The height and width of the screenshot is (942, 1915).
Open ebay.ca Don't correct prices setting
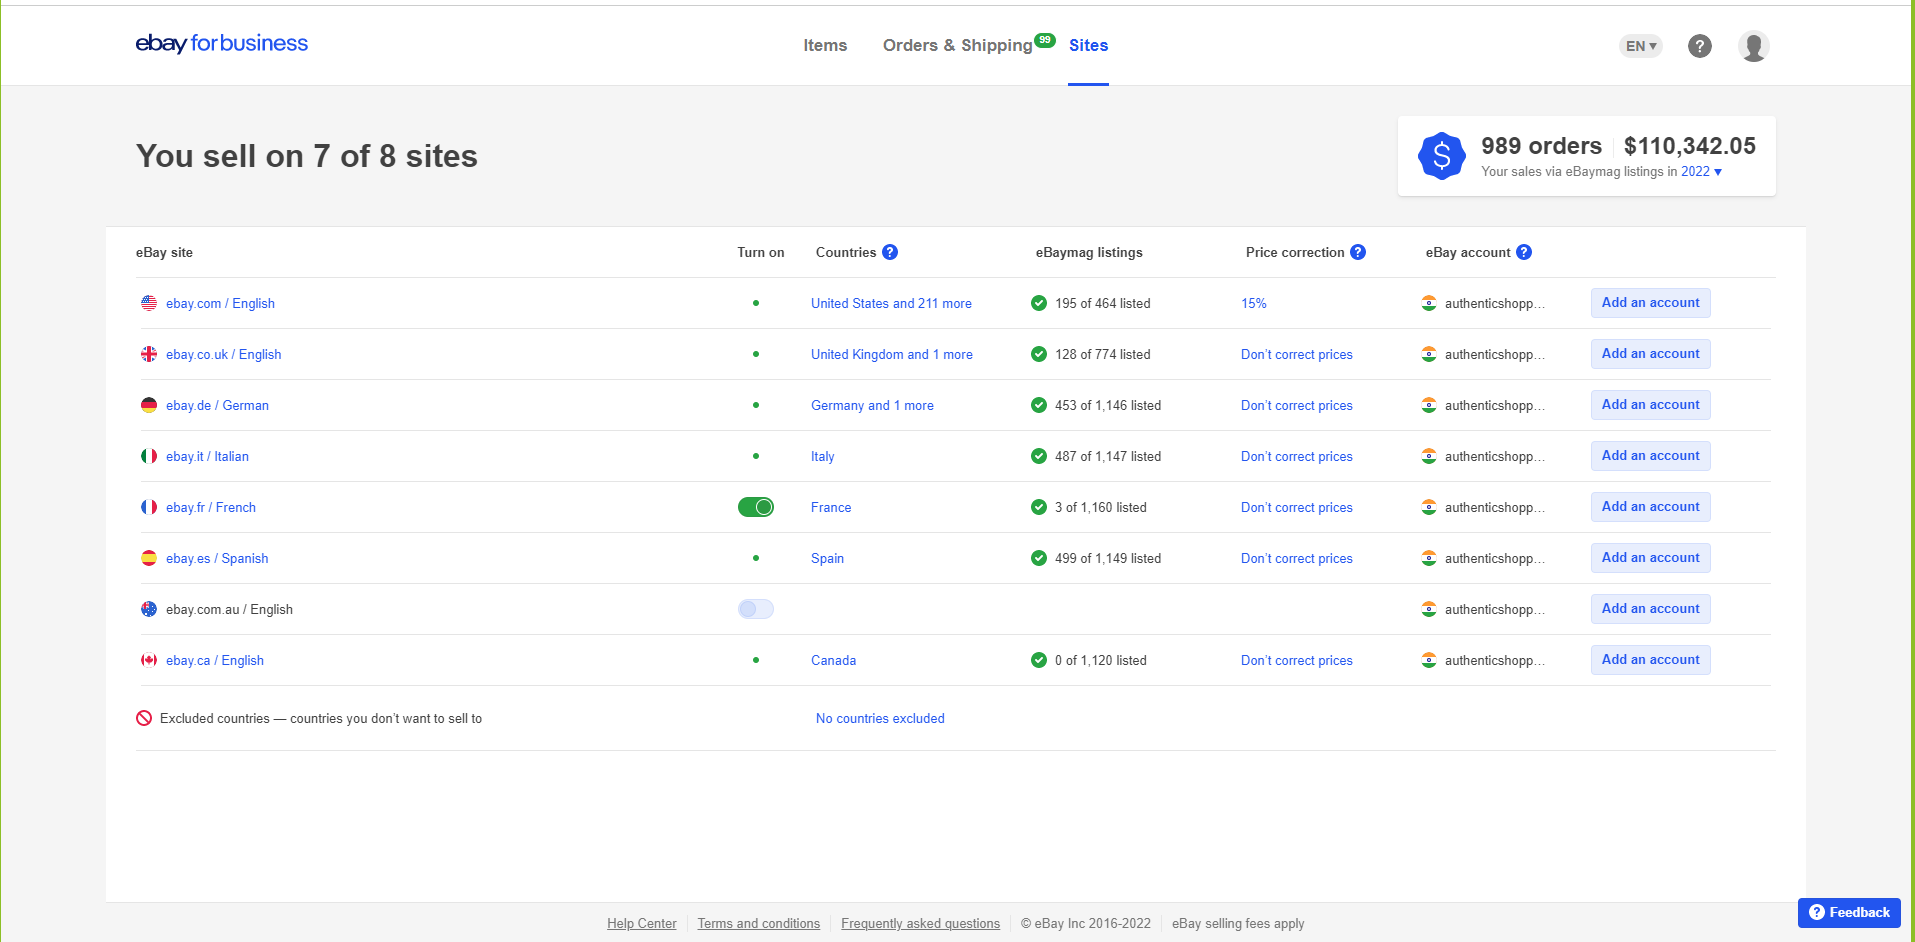(1297, 660)
